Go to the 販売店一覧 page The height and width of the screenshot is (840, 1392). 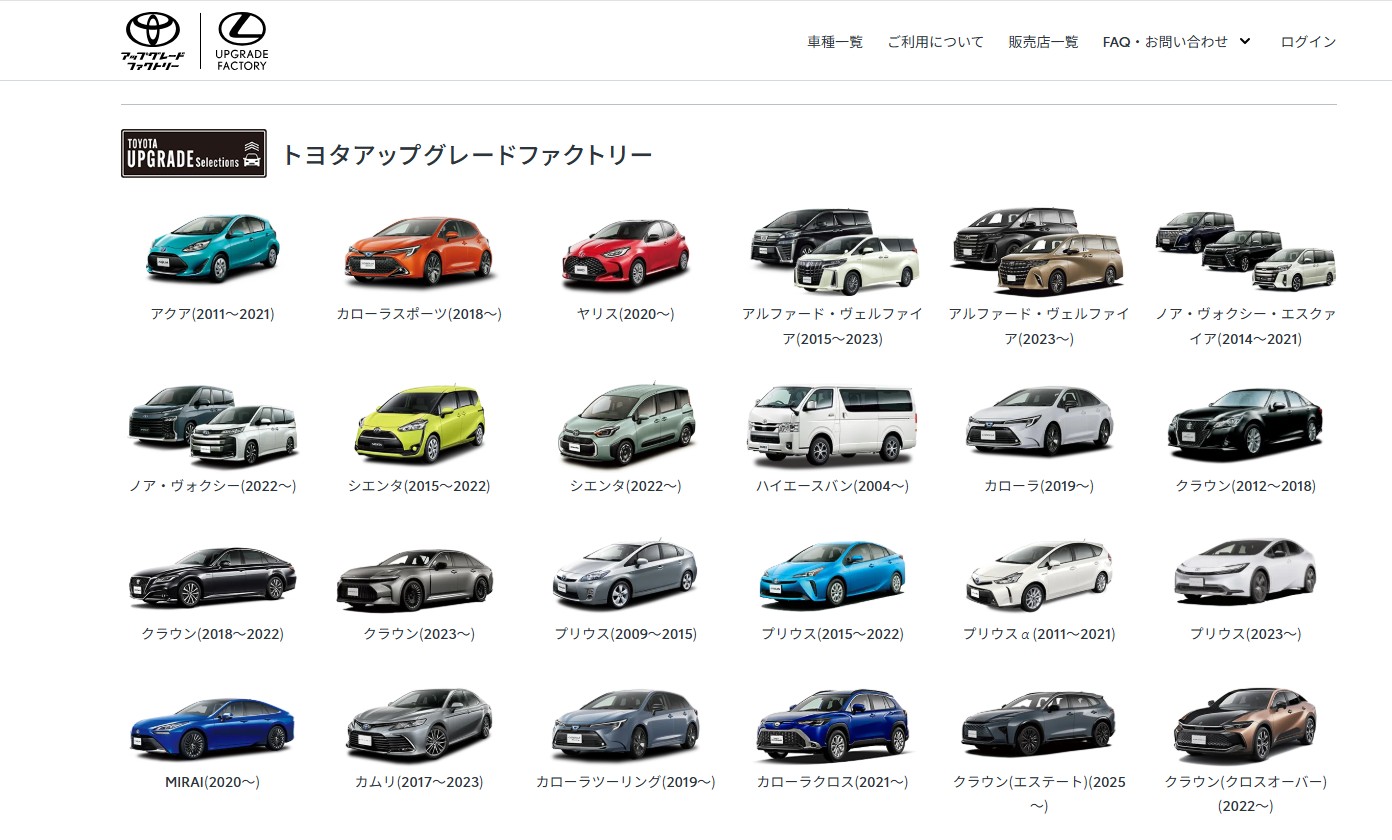tap(1043, 42)
